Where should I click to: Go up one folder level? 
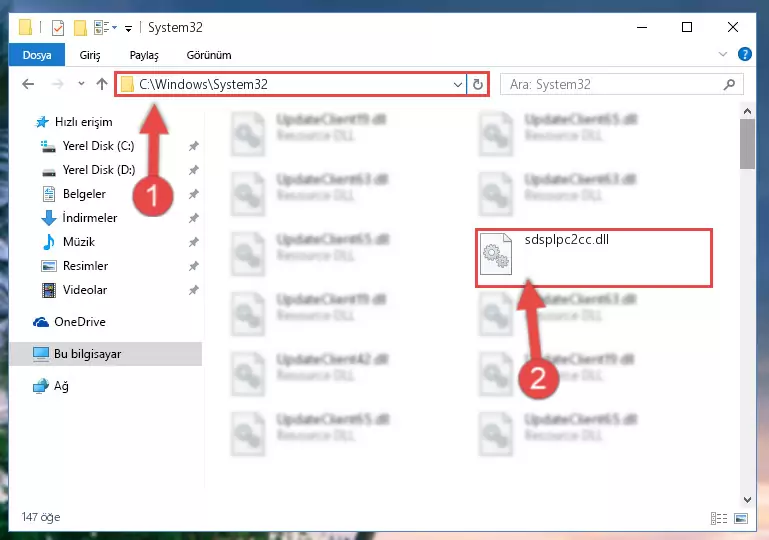(x=102, y=84)
